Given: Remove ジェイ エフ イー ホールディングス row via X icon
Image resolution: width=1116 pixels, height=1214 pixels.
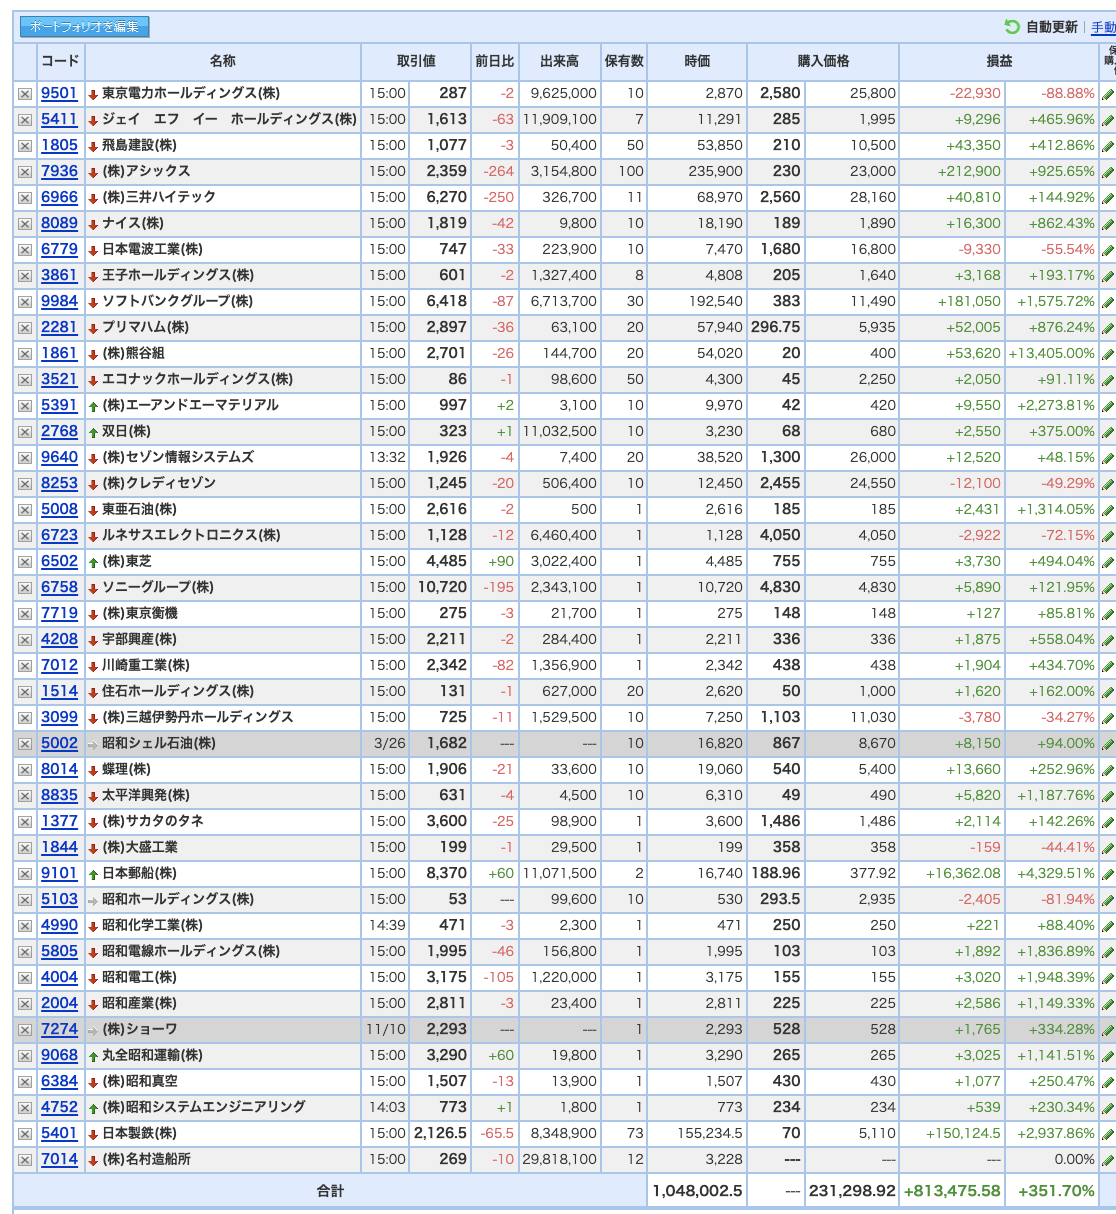Looking at the screenshot, I should click(x=25, y=120).
